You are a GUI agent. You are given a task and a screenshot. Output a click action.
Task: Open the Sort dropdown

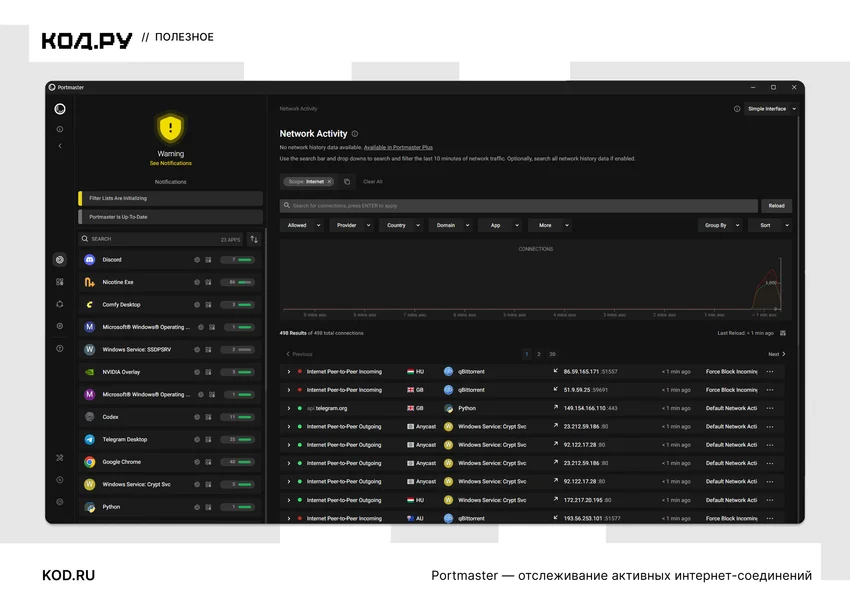(769, 226)
